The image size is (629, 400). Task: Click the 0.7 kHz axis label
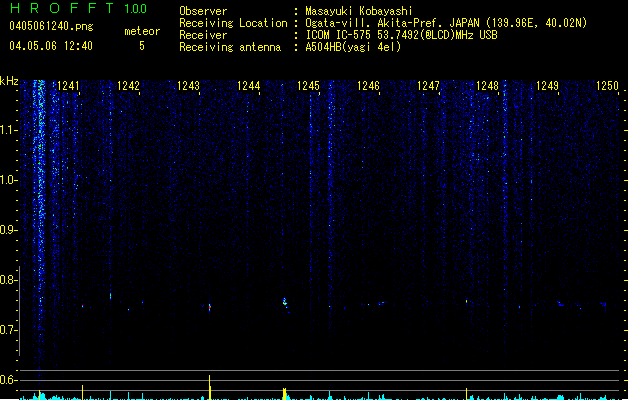point(9,330)
